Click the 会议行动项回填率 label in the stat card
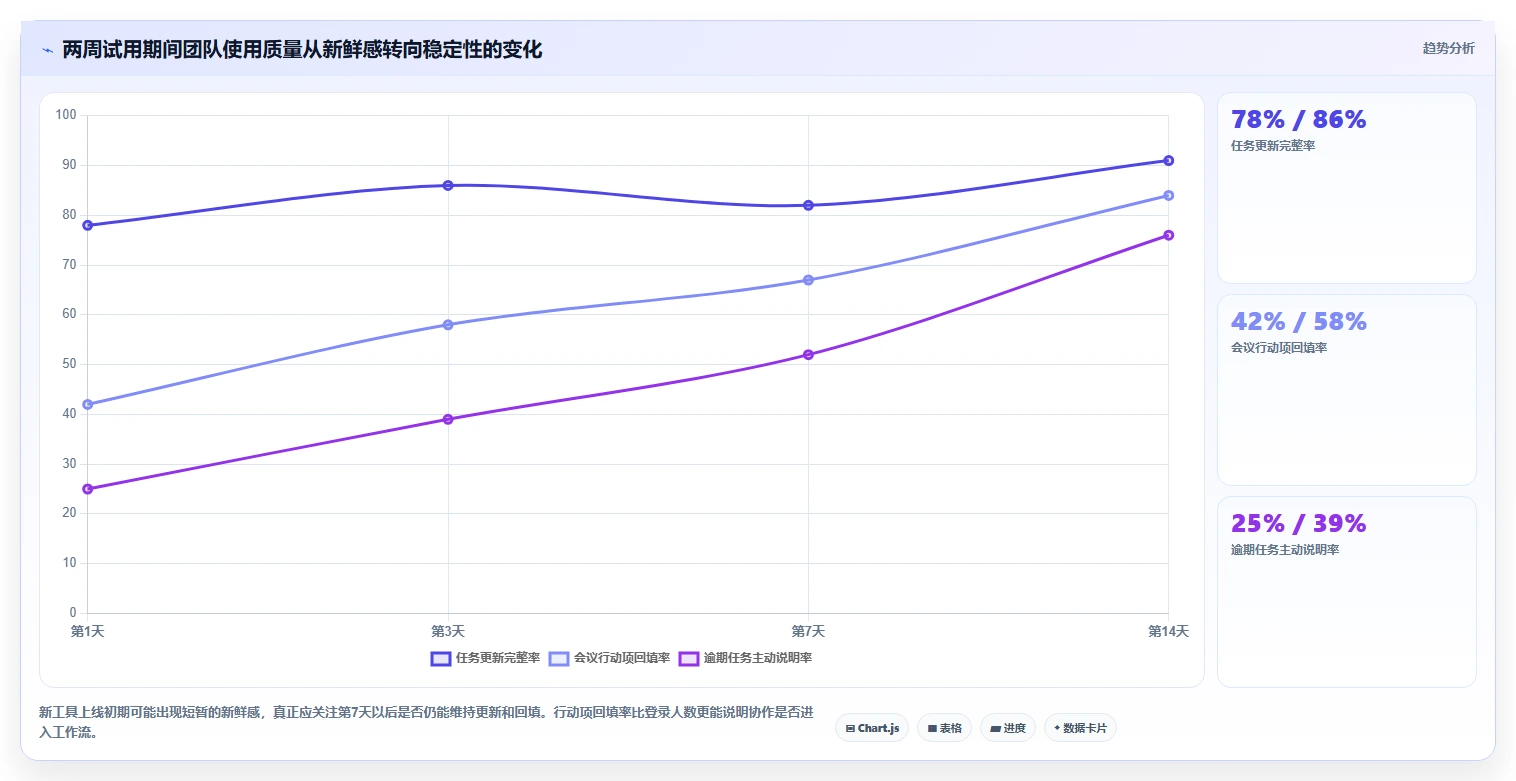 coord(1279,348)
